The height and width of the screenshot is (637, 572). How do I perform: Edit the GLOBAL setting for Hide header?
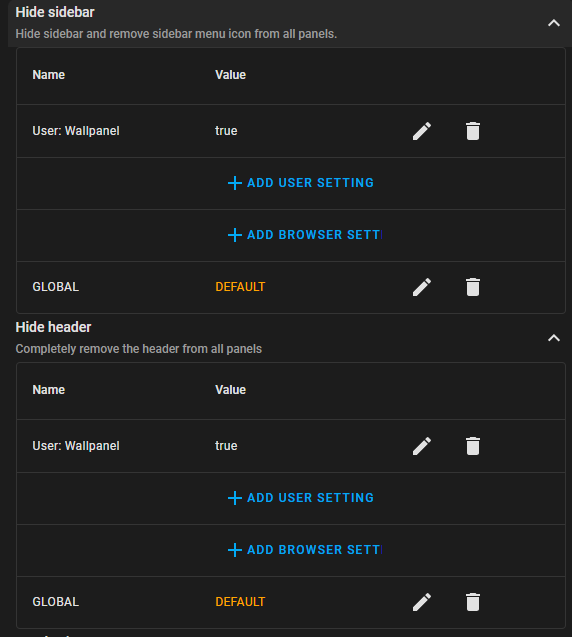click(x=422, y=602)
